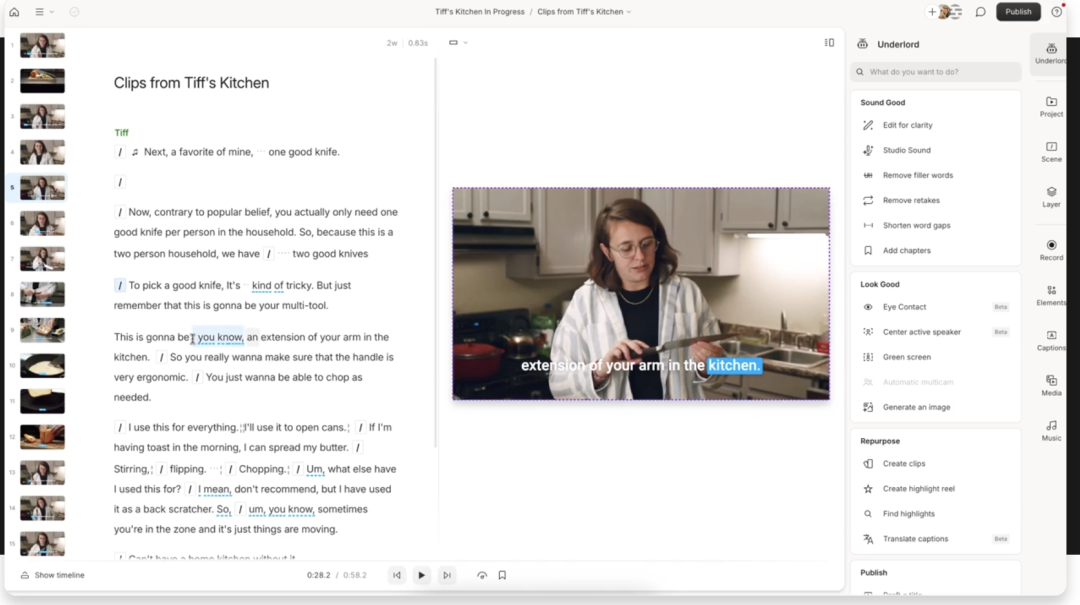Click the video preview canvas
1080x605 pixels.
[641, 294]
